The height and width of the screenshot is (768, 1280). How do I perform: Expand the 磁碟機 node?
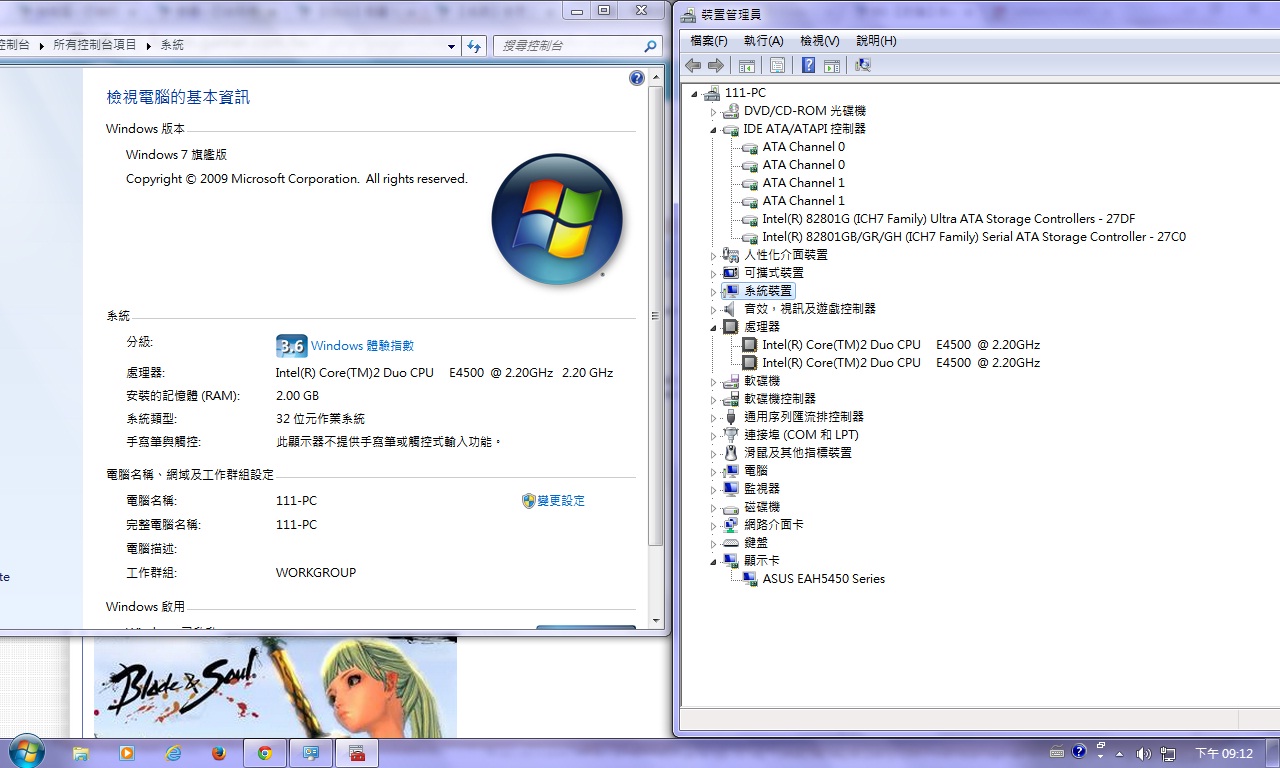pos(714,508)
